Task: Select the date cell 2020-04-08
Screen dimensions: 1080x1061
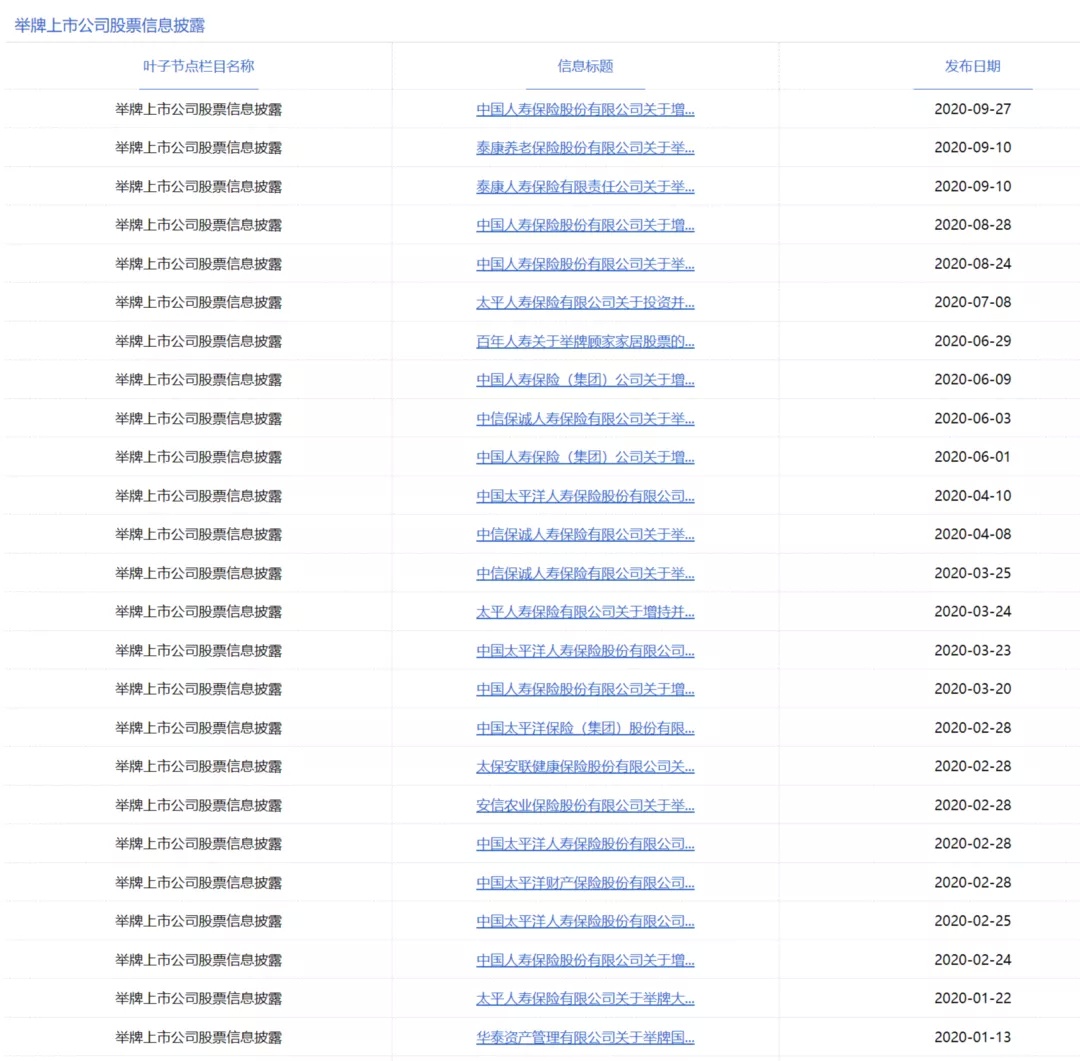Action: coord(973,534)
